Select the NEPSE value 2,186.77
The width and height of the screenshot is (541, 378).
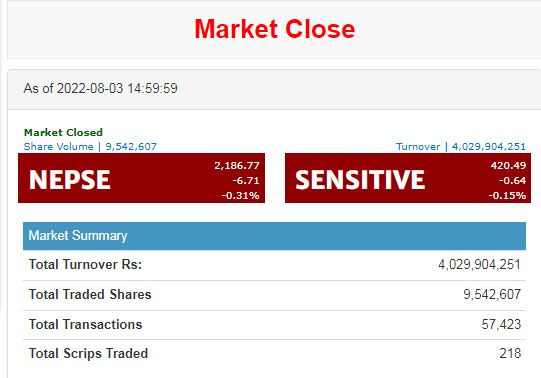click(237, 166)
